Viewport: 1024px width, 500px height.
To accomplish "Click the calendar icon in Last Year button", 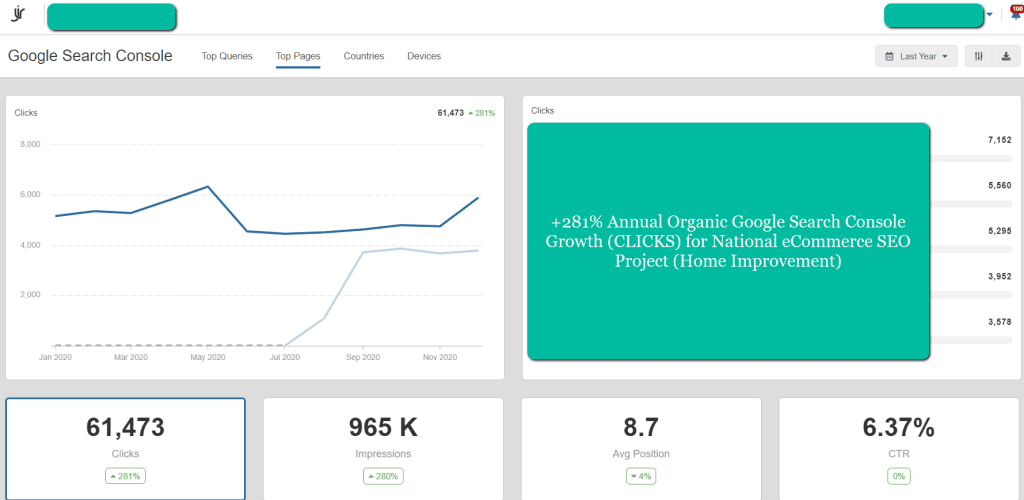I will [x=889, y=56].
